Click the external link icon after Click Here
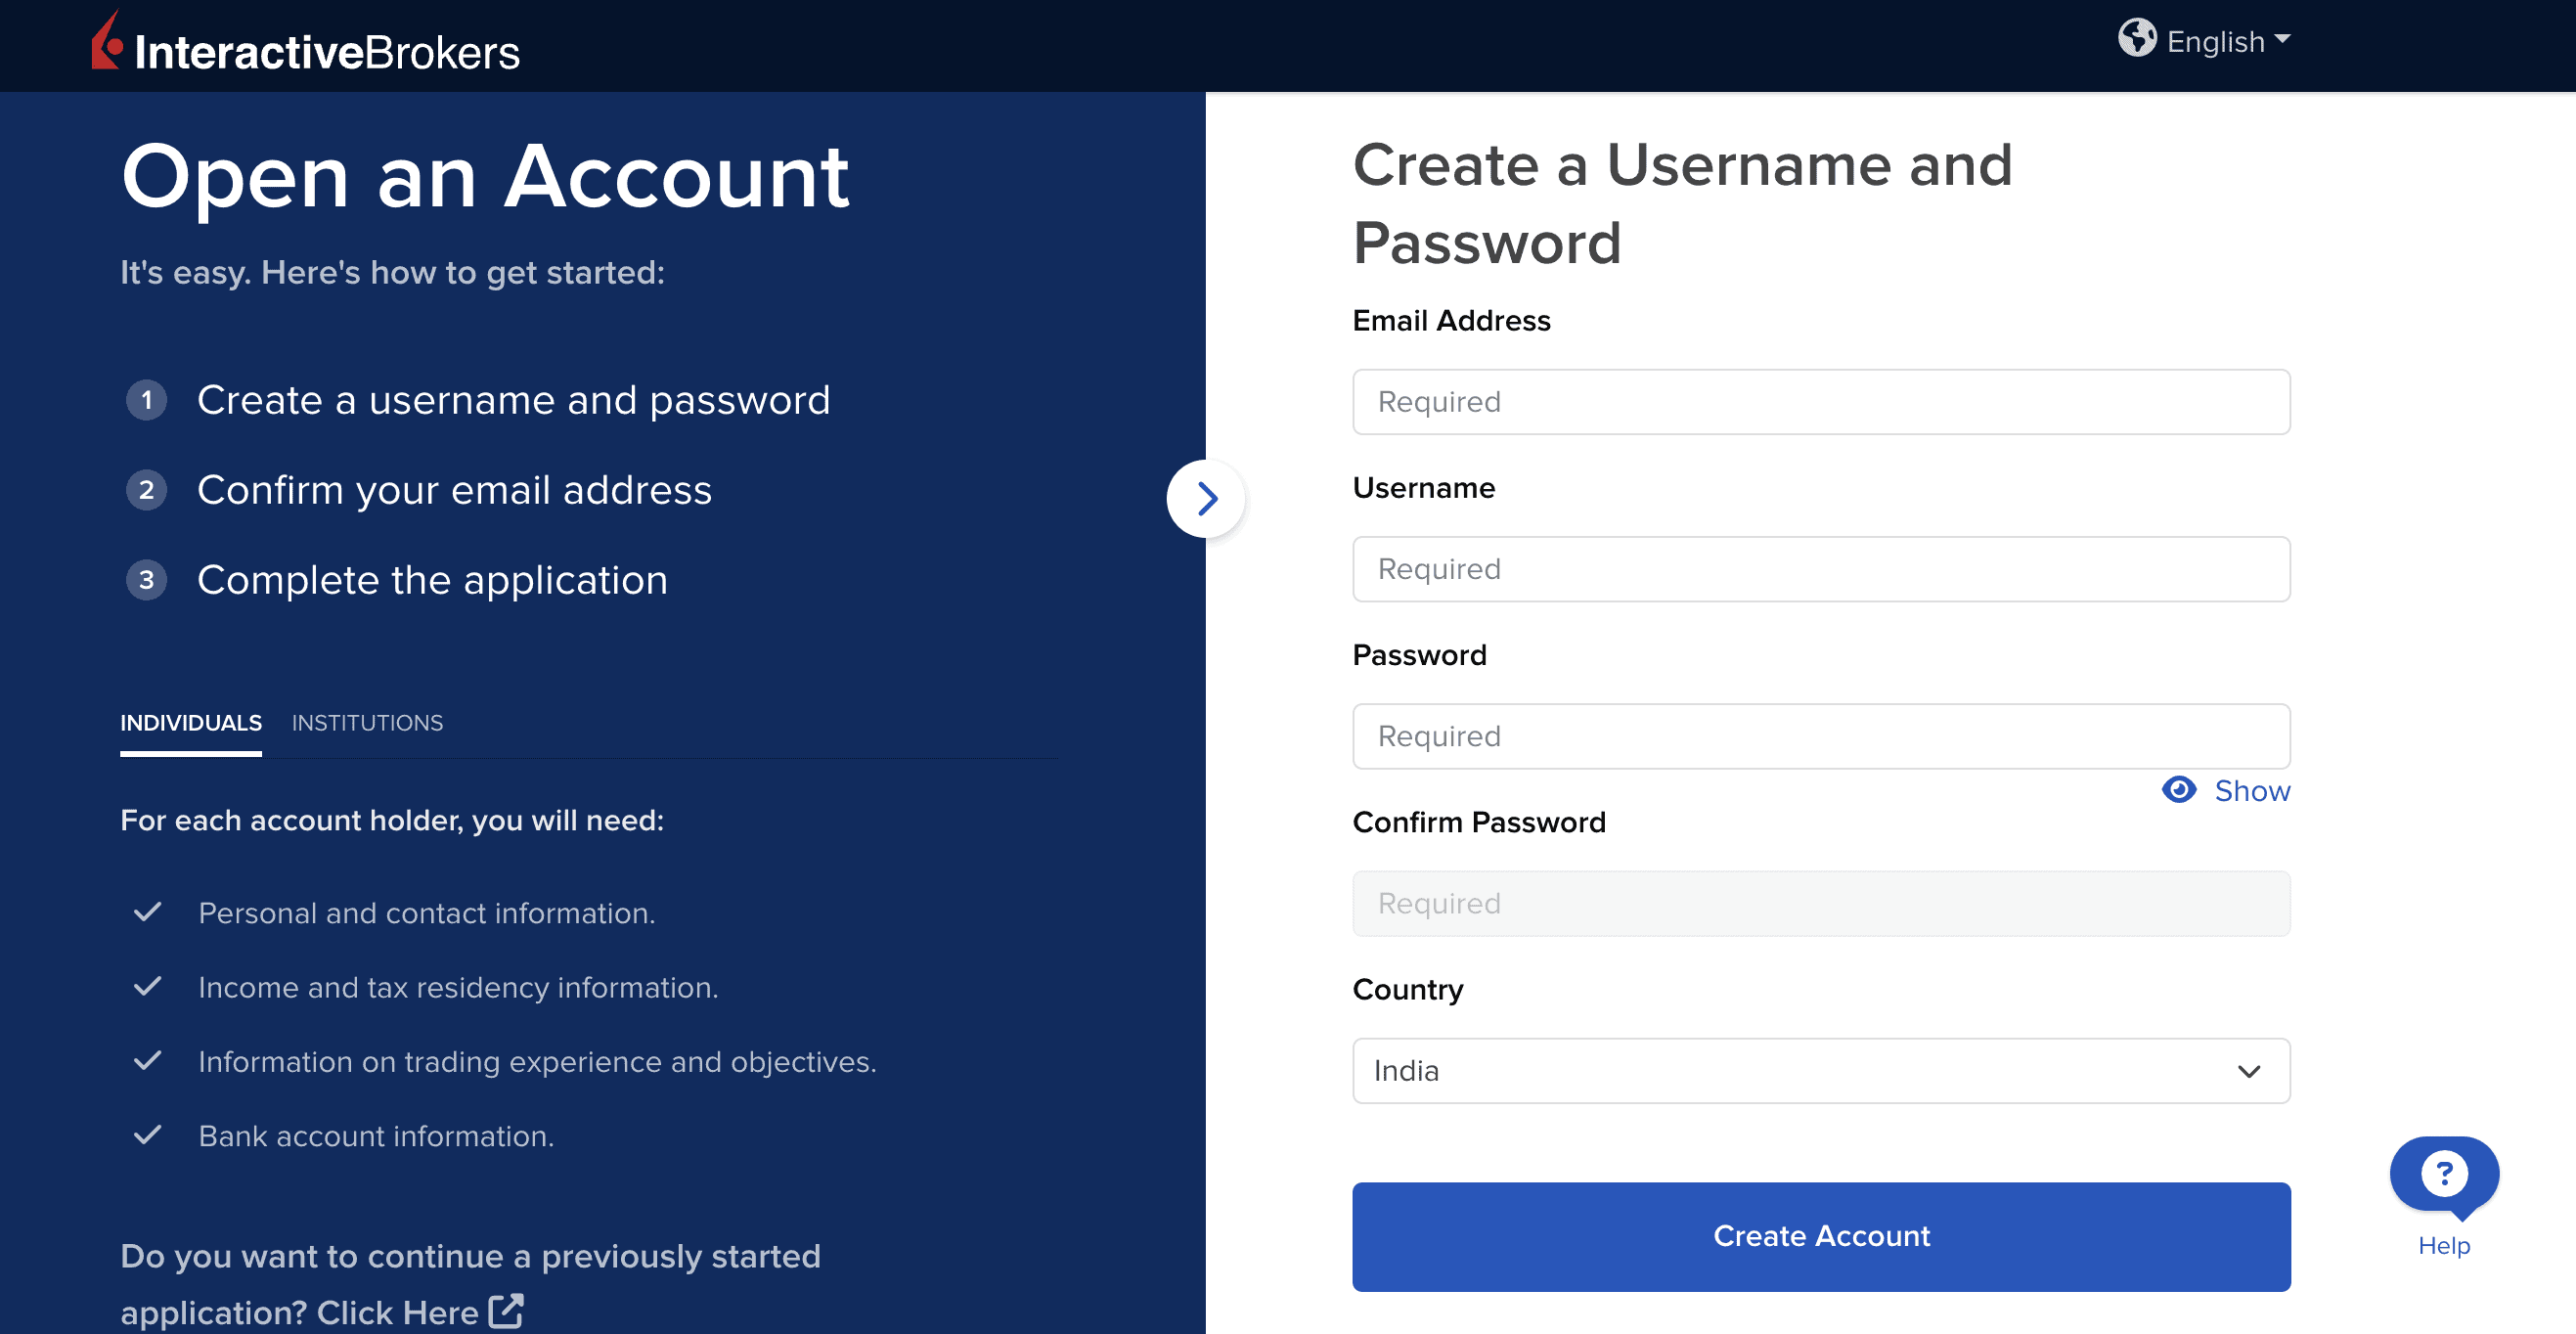This screenshot has height=1334, width=2576. coord(506,1311)
